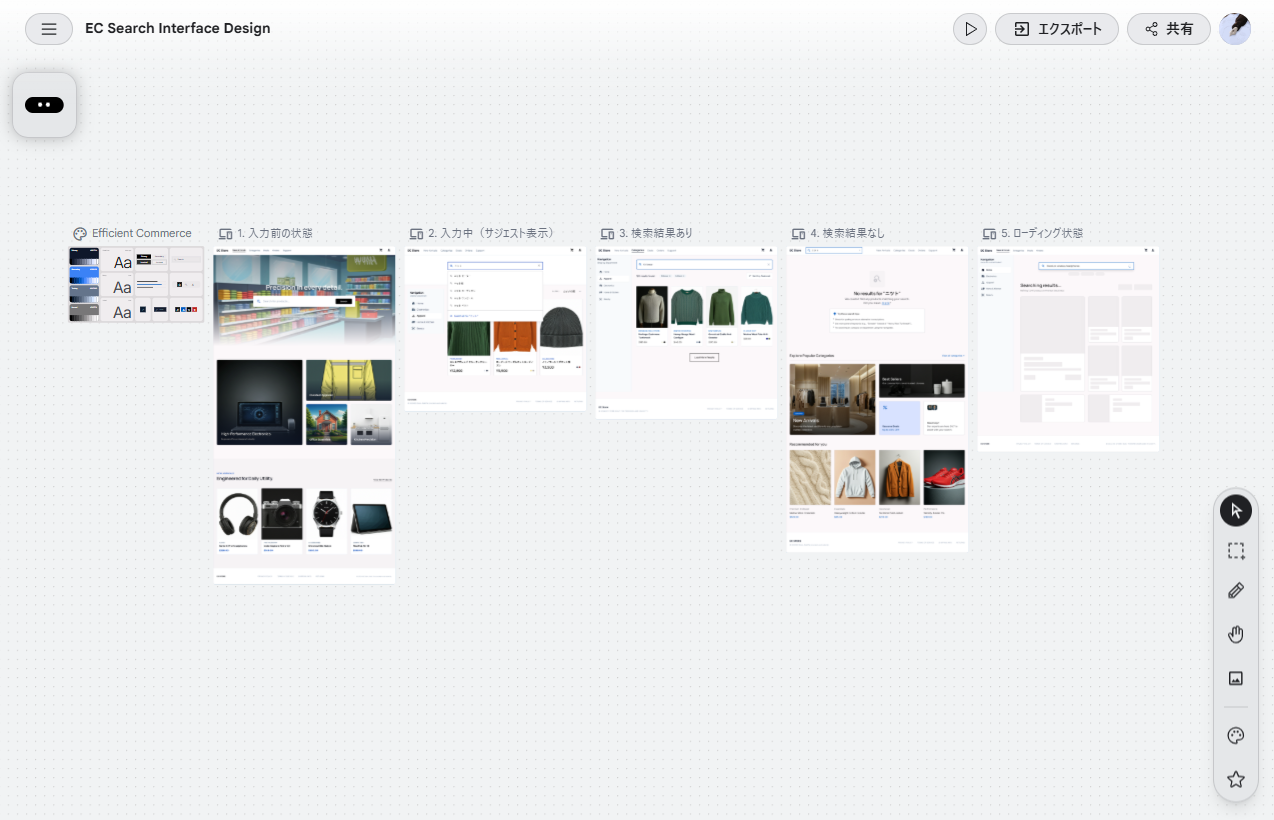Activate the hand pan tool
This screenshot has width=1274, height=820.
pyautogui.click(x=1236, y=634)
